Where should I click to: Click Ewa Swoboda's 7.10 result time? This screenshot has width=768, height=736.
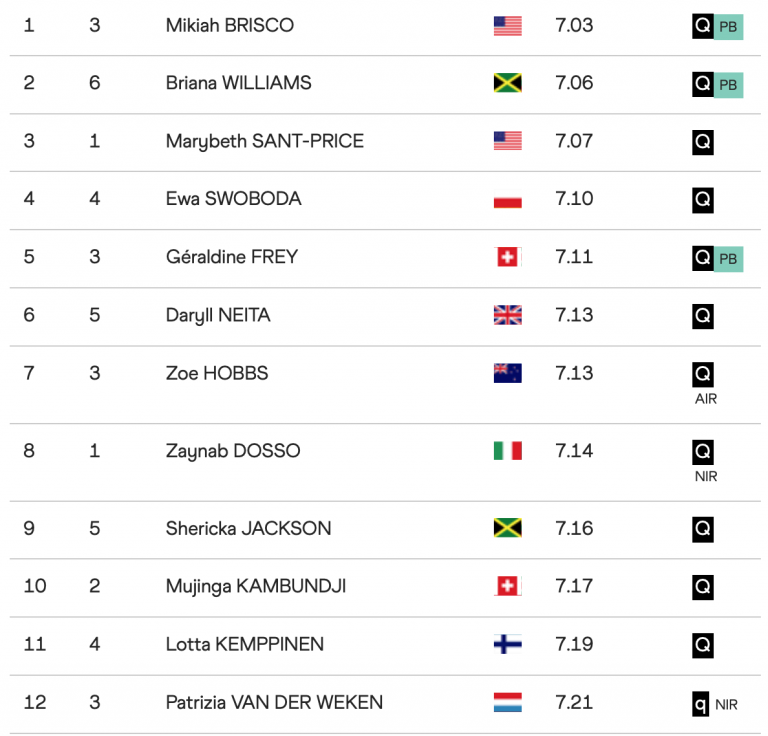(574, 199)
